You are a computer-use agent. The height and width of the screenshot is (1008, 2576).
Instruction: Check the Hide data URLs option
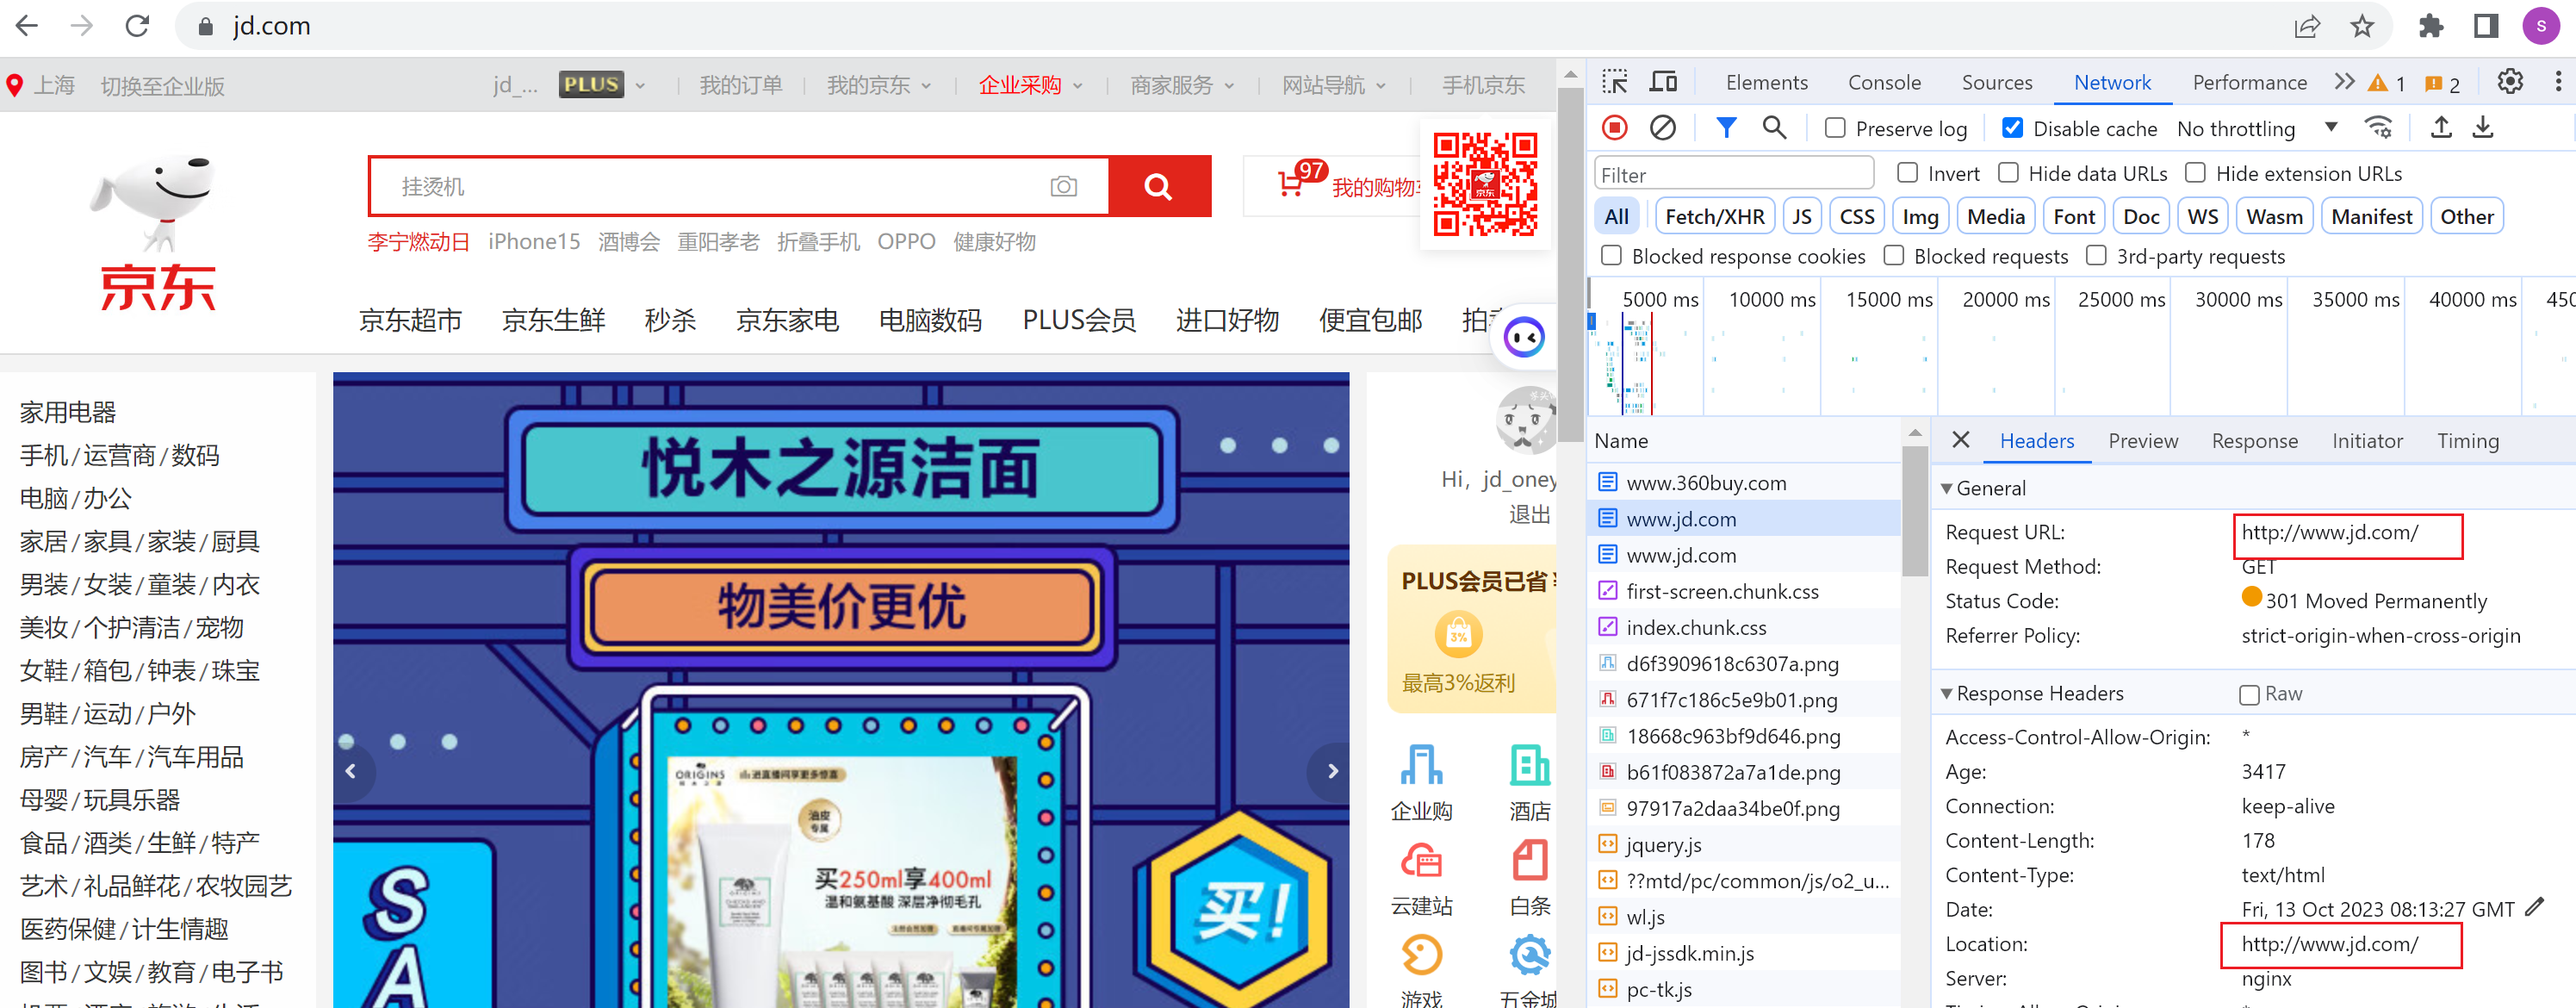[x=2008, y=173]
